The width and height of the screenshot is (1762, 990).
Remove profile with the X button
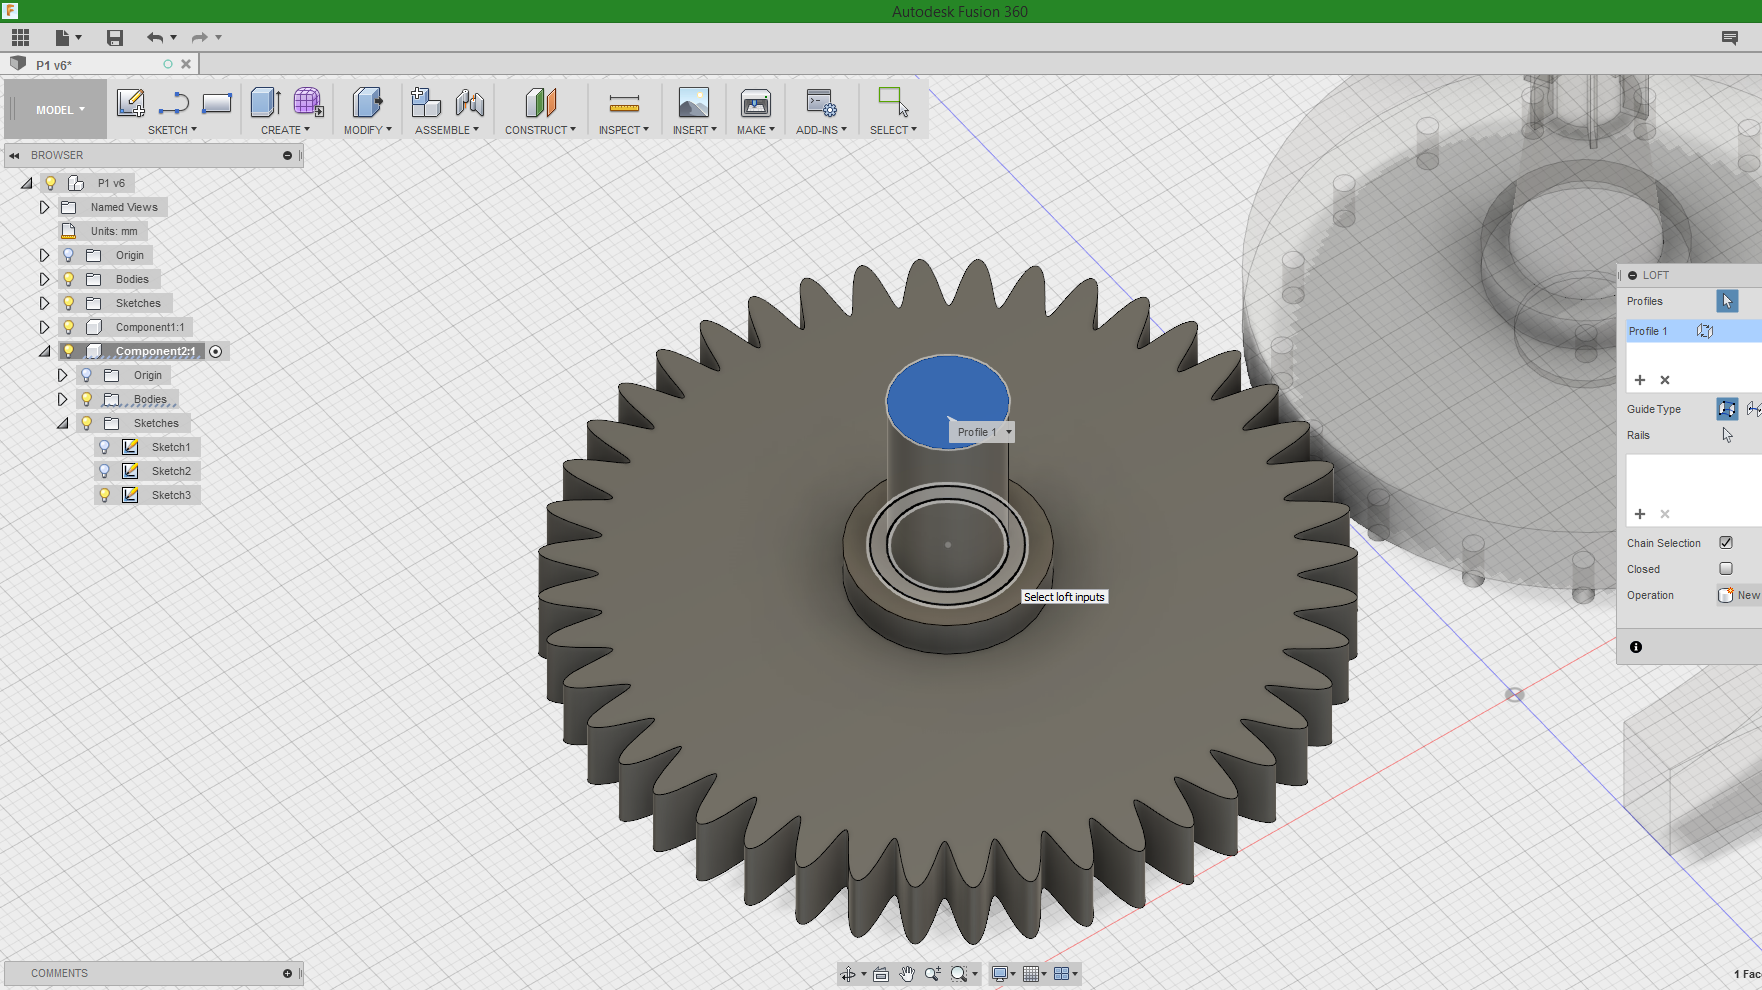1665,380
